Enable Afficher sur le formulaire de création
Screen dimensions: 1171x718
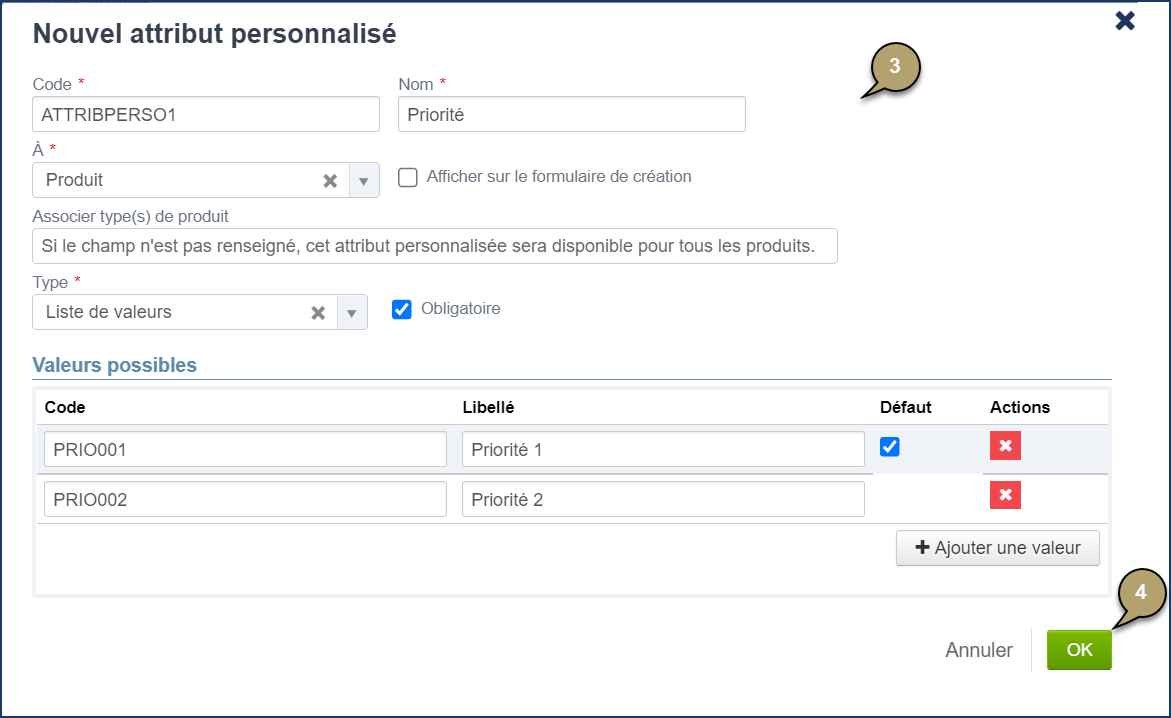coord(407,177)
